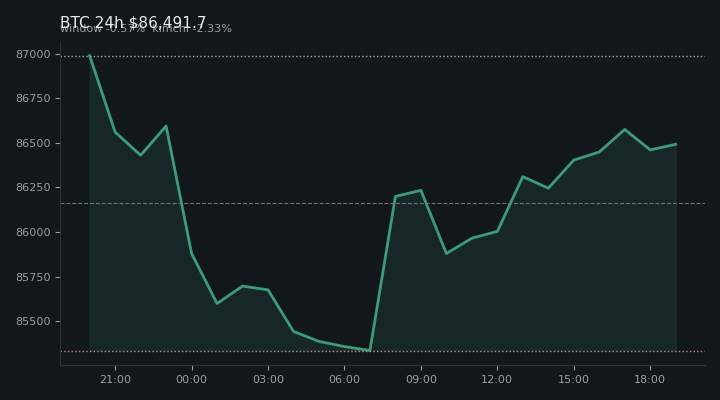Click the "85750" y-axis label

pos(33,277)
